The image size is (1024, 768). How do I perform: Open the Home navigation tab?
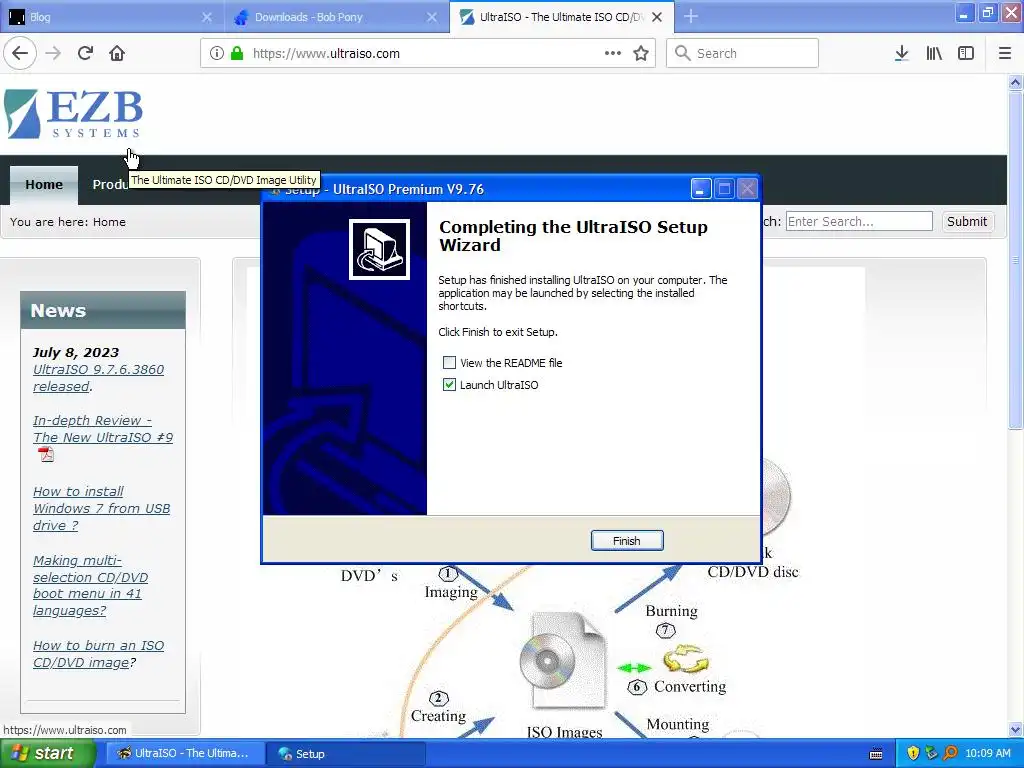point(44,185)
